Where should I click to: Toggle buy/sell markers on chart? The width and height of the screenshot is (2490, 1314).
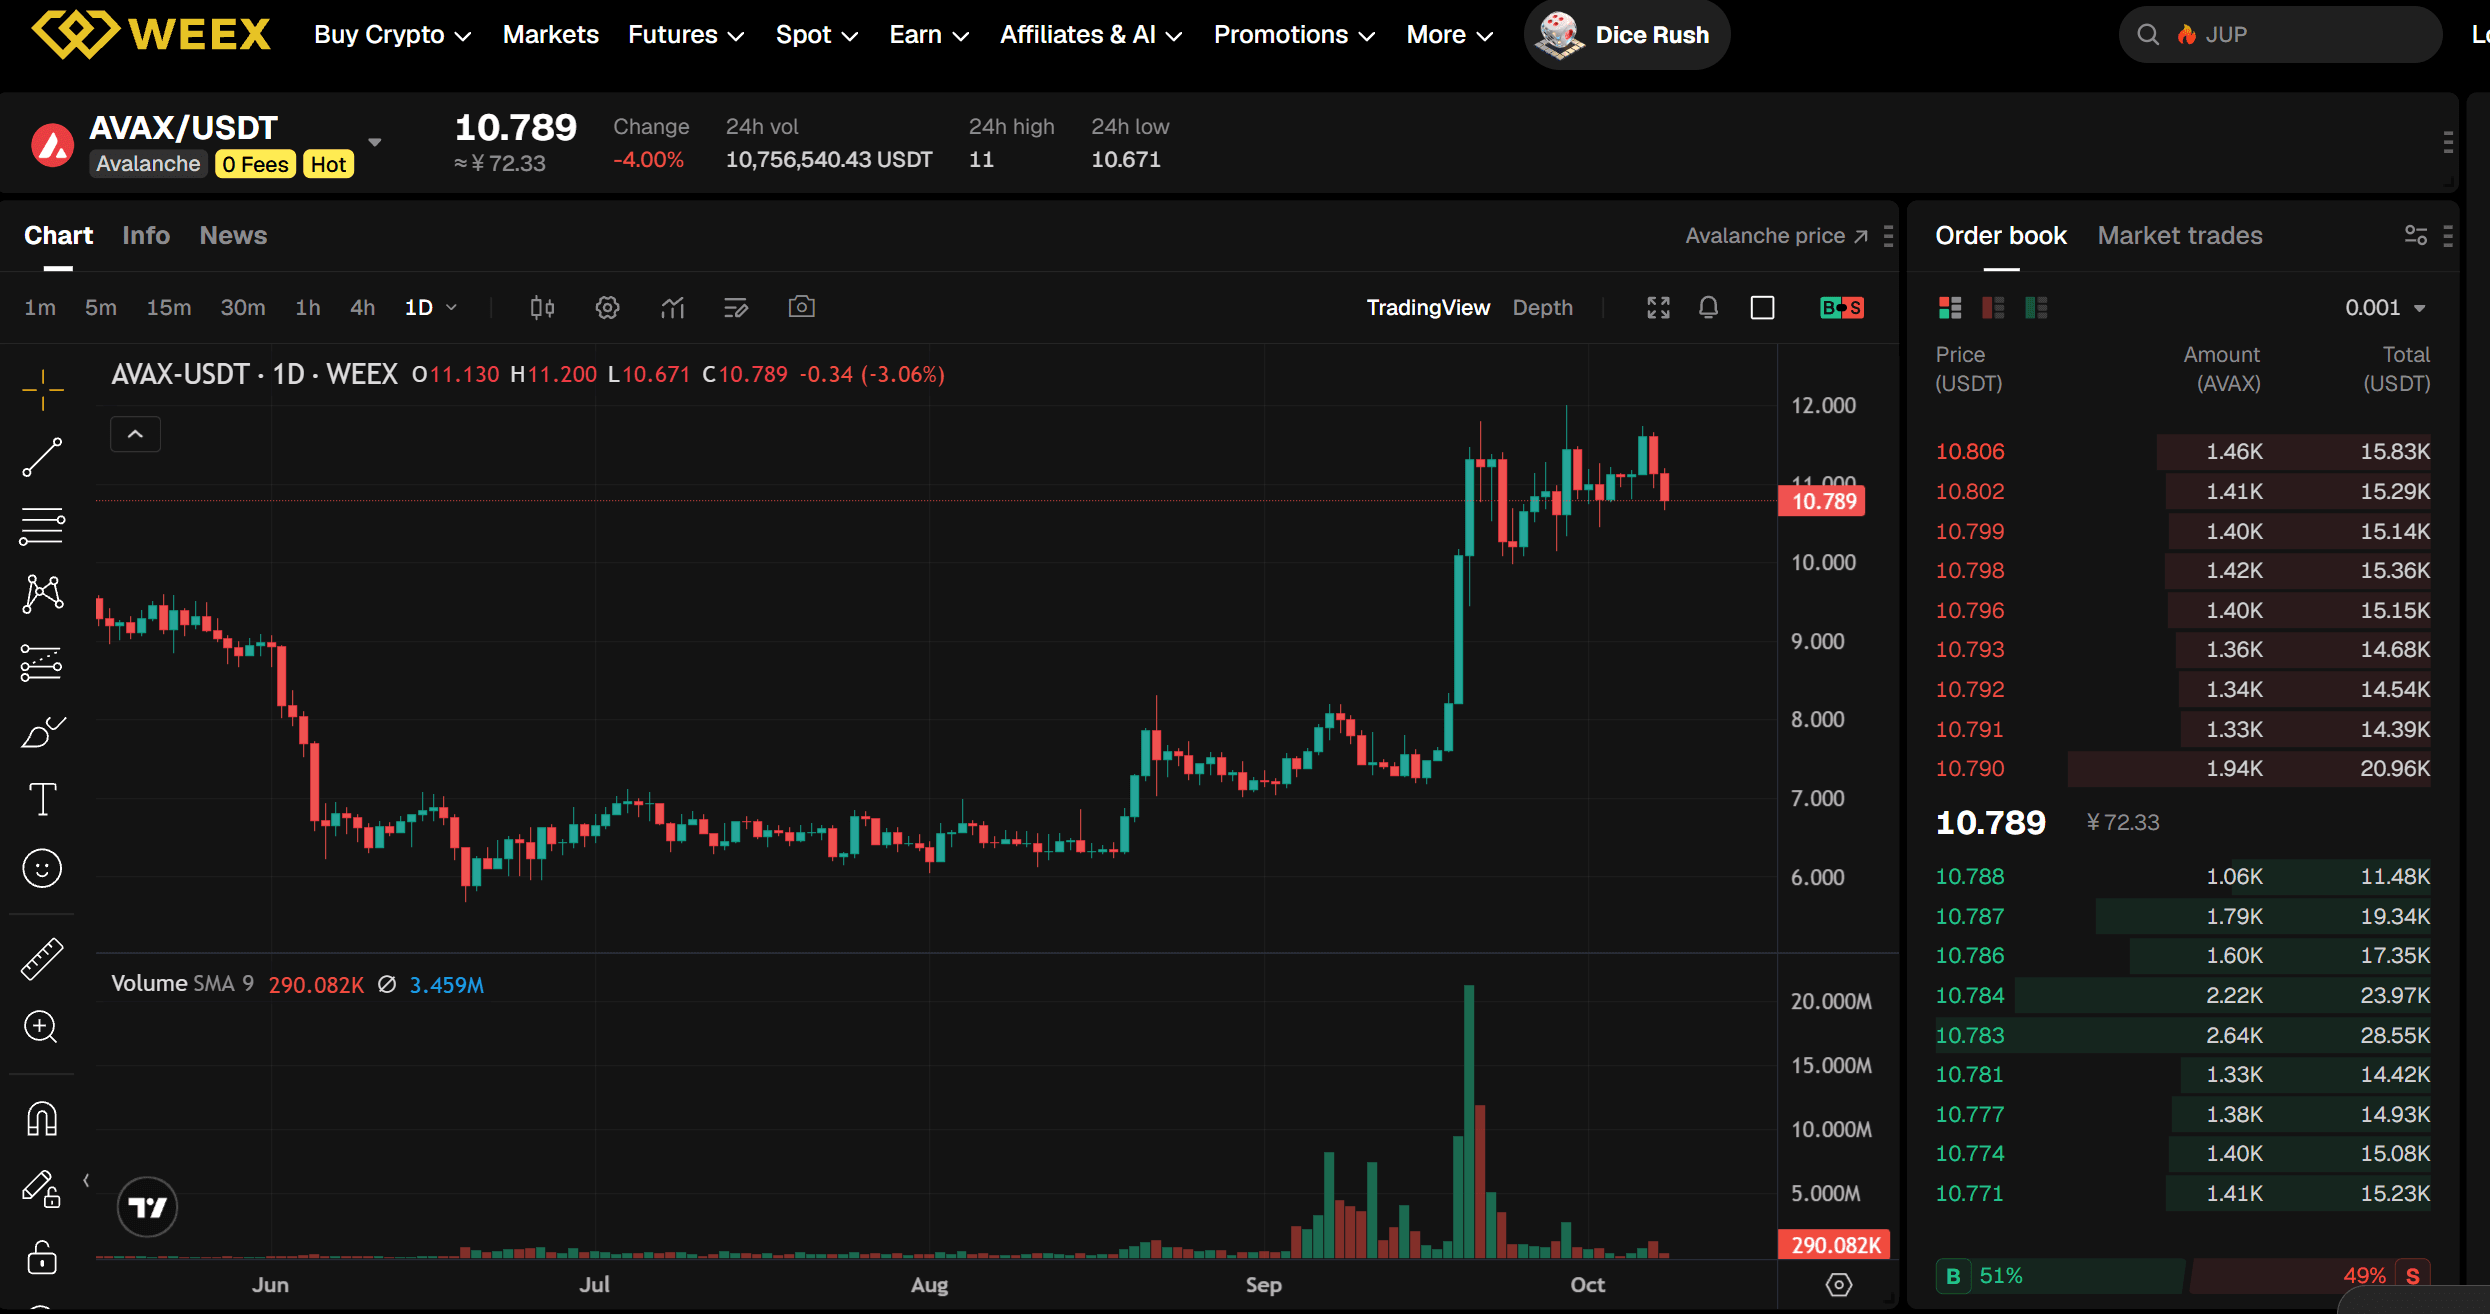pyautogui.click(x=1842, y=308)
